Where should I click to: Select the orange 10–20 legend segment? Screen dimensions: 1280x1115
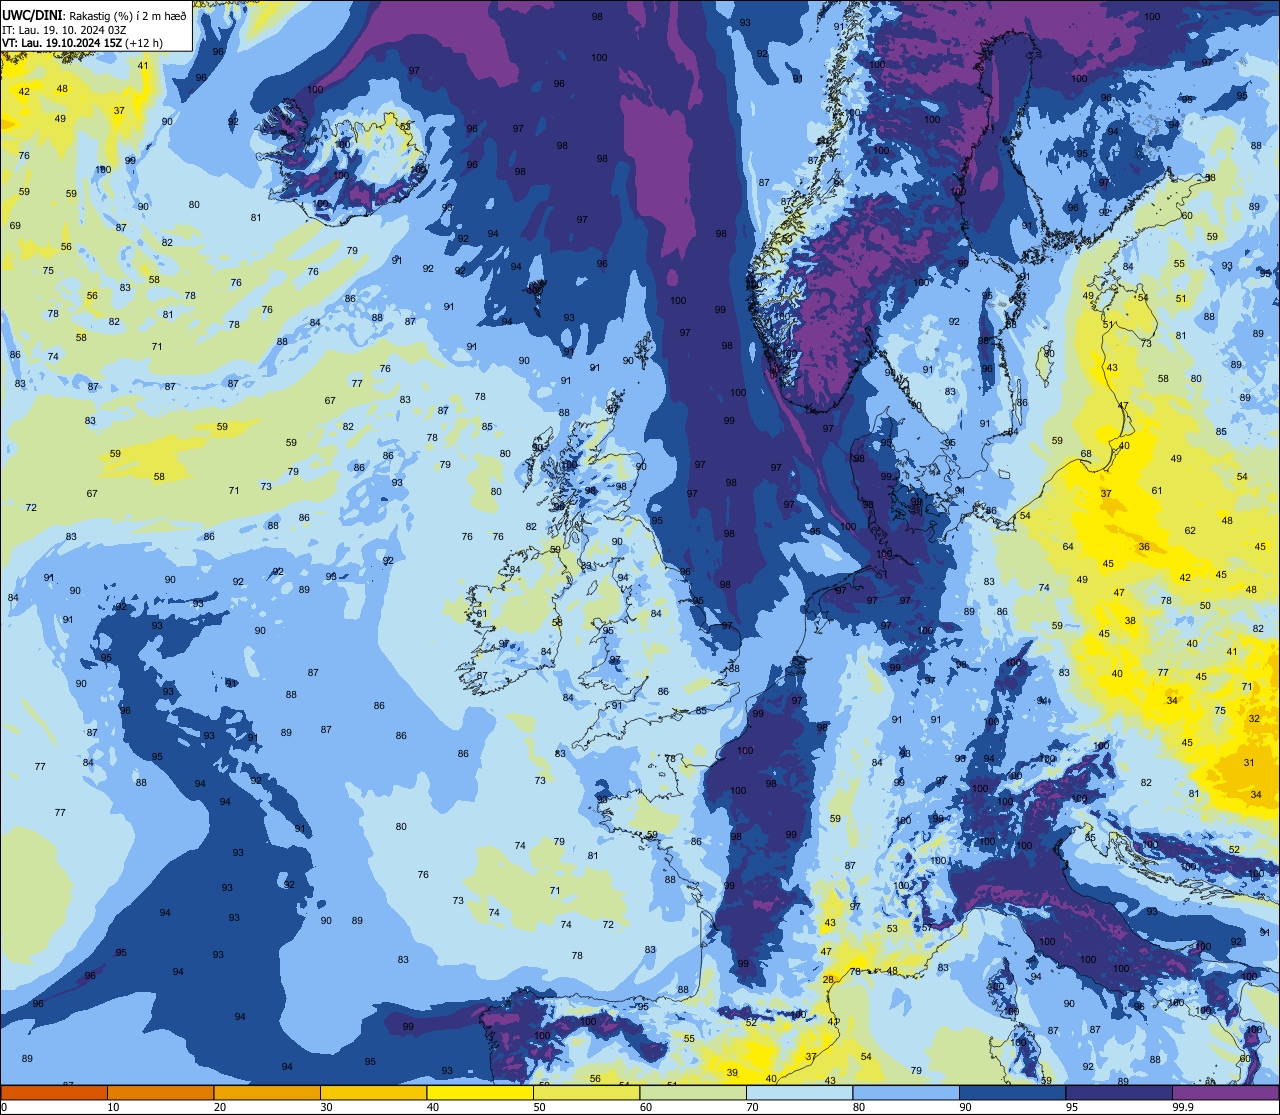[160, 1092]
